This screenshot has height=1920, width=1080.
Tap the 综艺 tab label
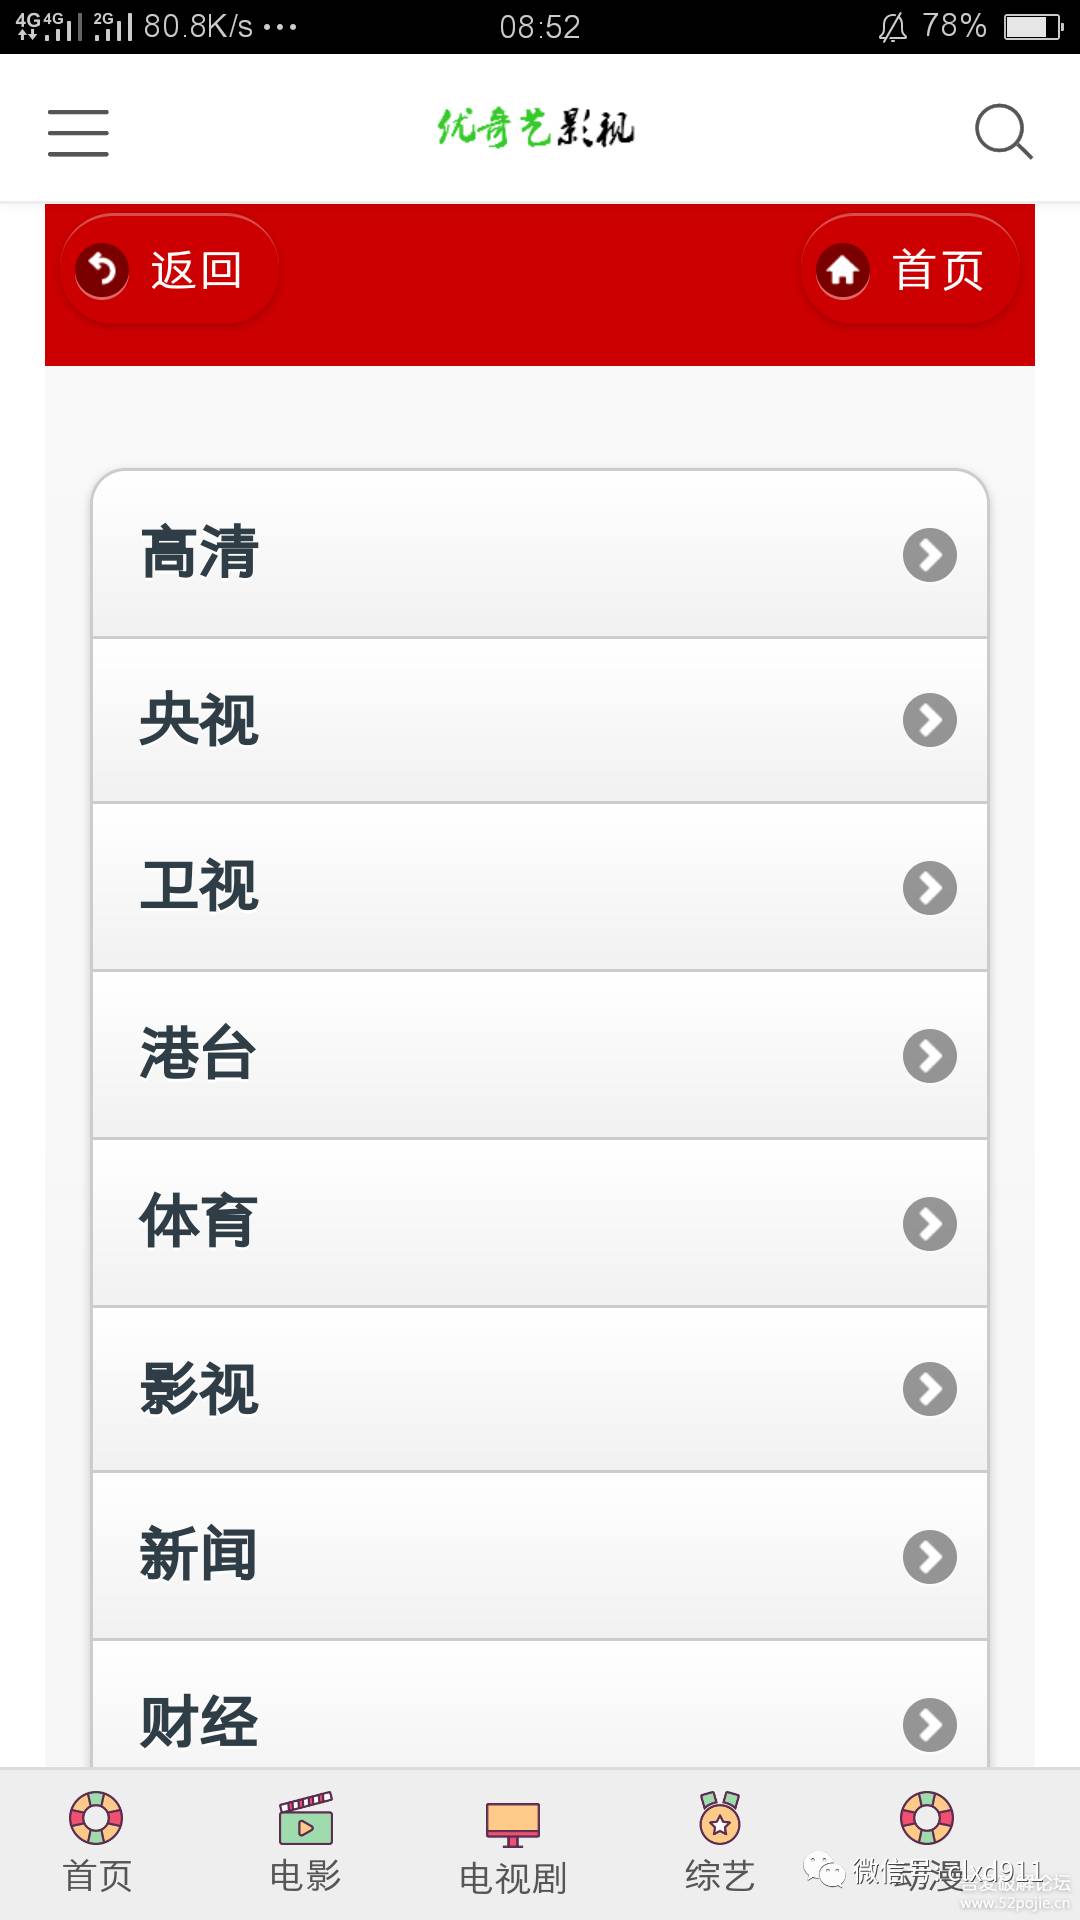tap(720, 1876)
